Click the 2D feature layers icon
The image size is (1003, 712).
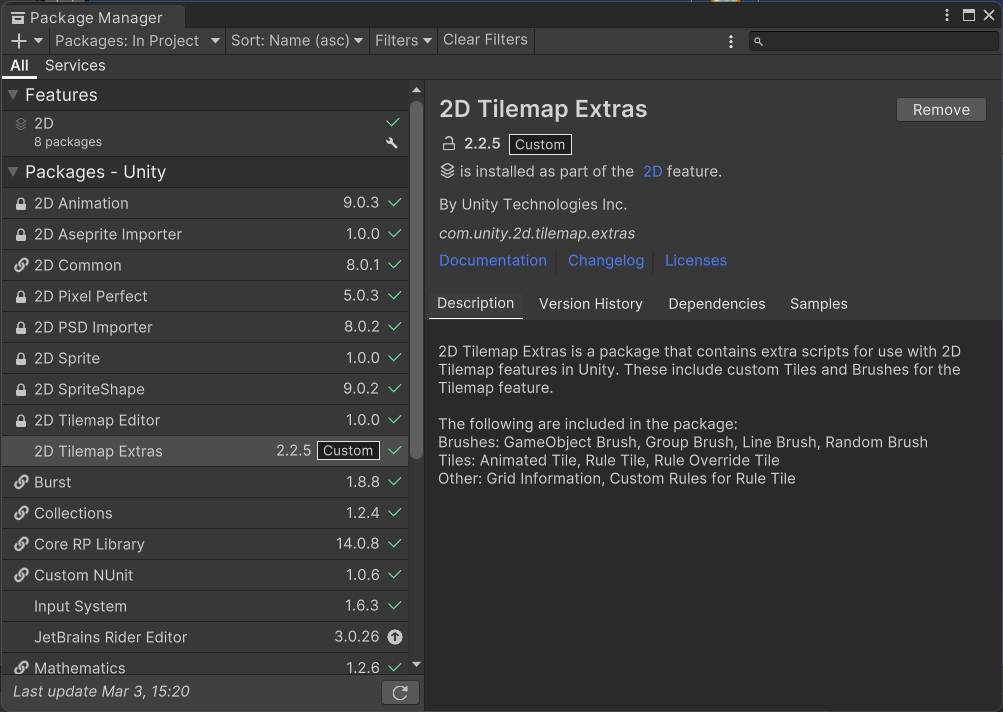coord(21,124)
